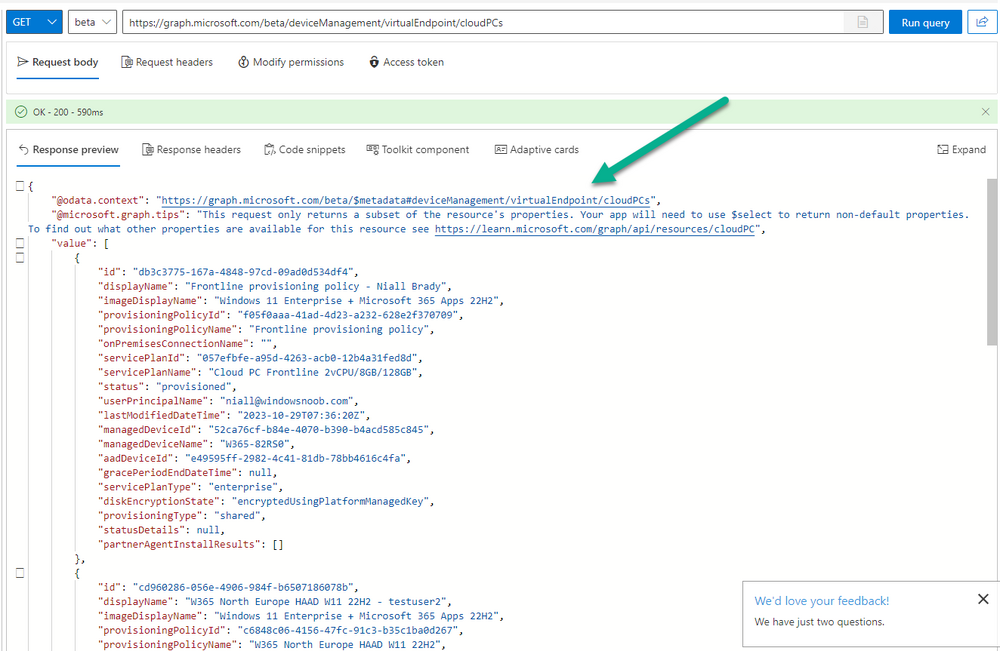Screen dimensions: 1000x651
Task: Click the id value "db3c3775-167a-4848-97cd-09ad0d534df4"
Action: click(x=242, y=272)
